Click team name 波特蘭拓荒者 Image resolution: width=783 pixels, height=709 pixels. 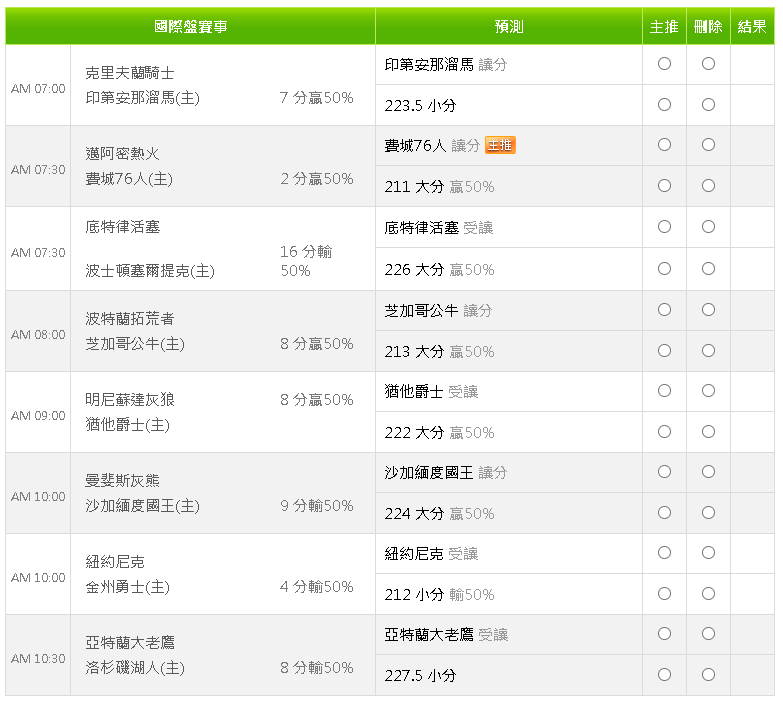click(x=130, y=319)
